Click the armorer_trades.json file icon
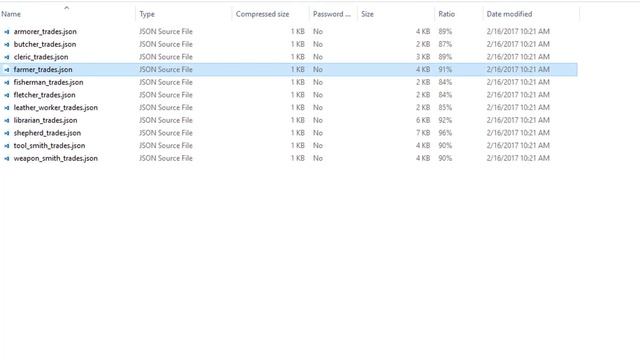This screenshot has width=640, height=360. click(7, 32)
